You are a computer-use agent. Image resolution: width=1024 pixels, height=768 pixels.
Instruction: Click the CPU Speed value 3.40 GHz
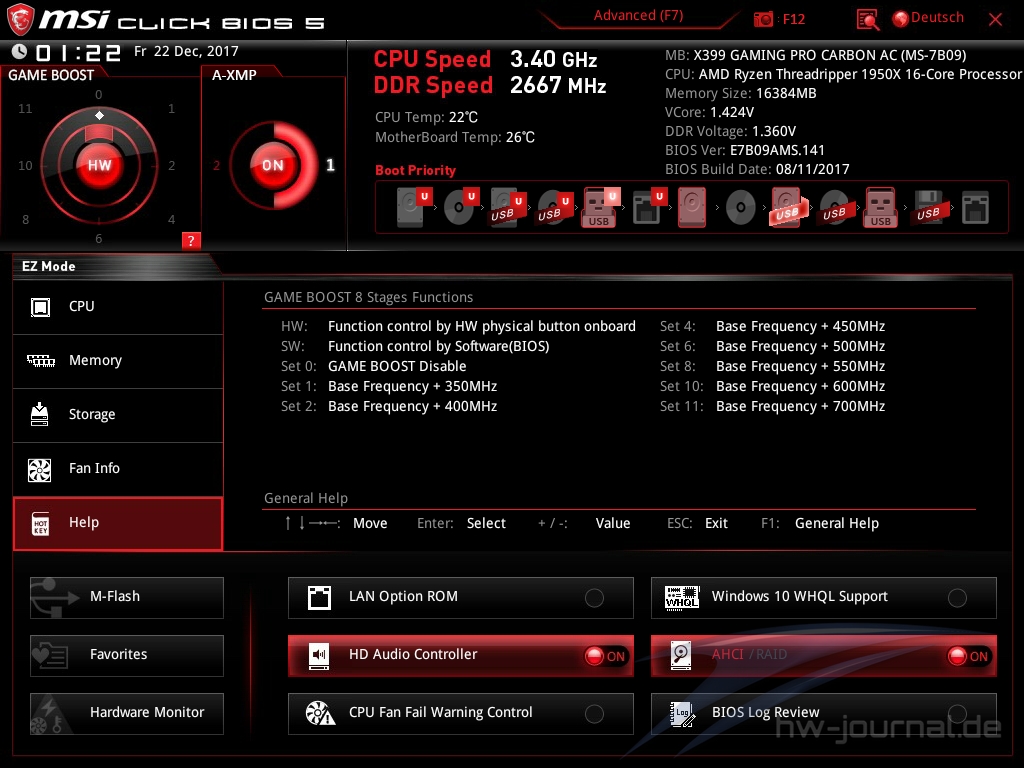[x=554, y=59]
